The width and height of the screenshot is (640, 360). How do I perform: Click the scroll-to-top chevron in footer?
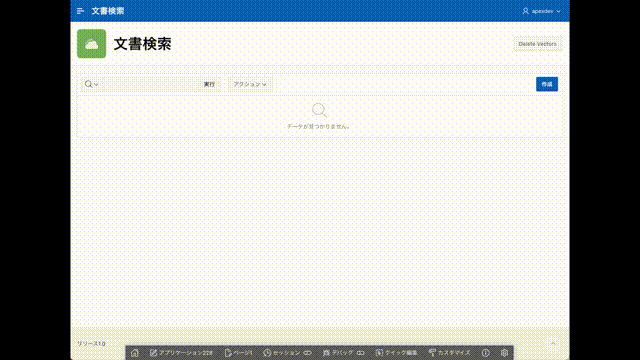553,343
